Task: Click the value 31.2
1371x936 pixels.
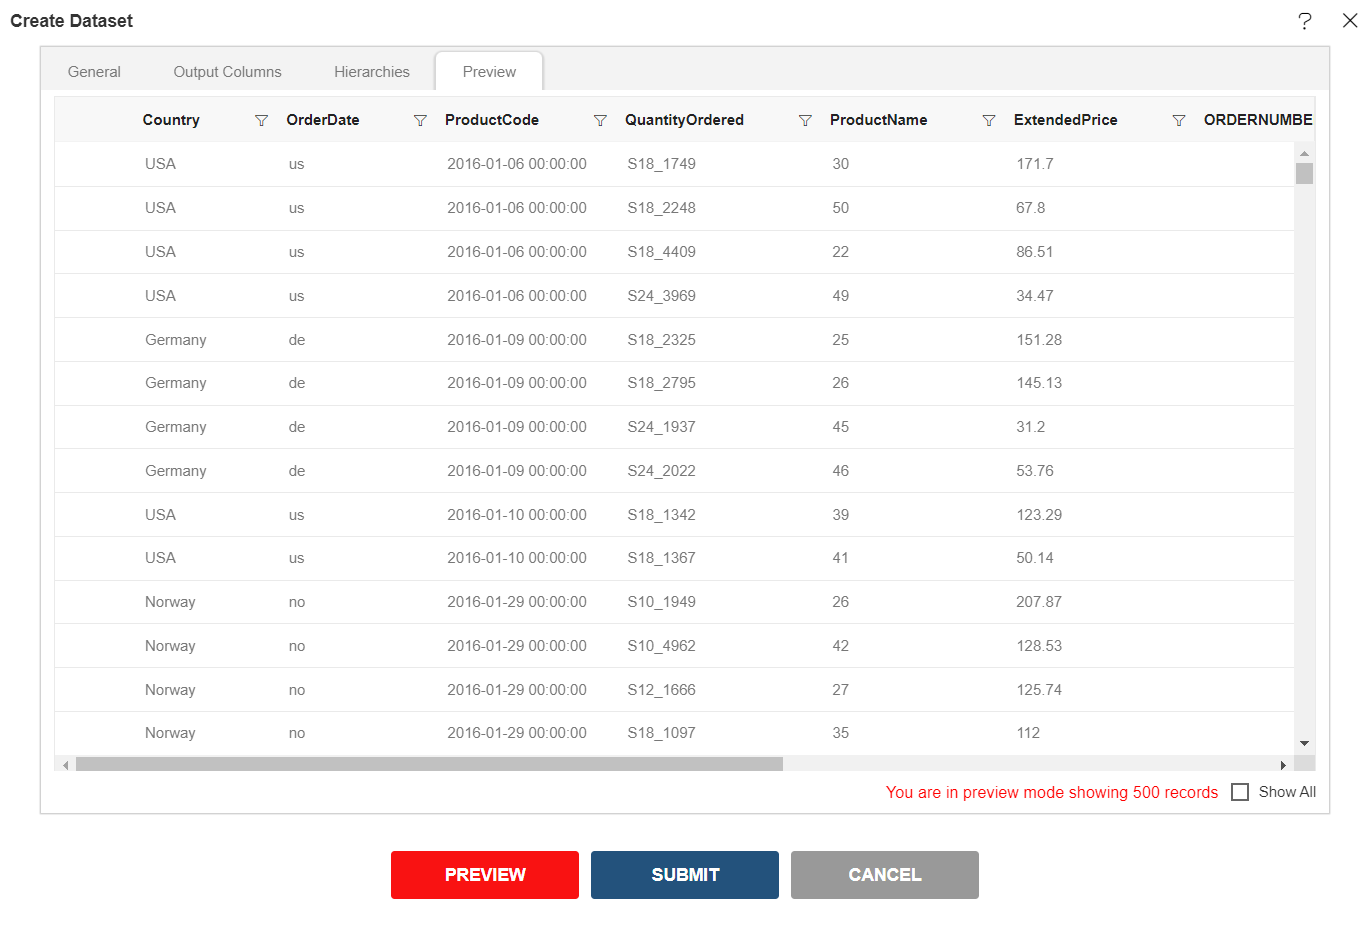Action: (1031, 427)
